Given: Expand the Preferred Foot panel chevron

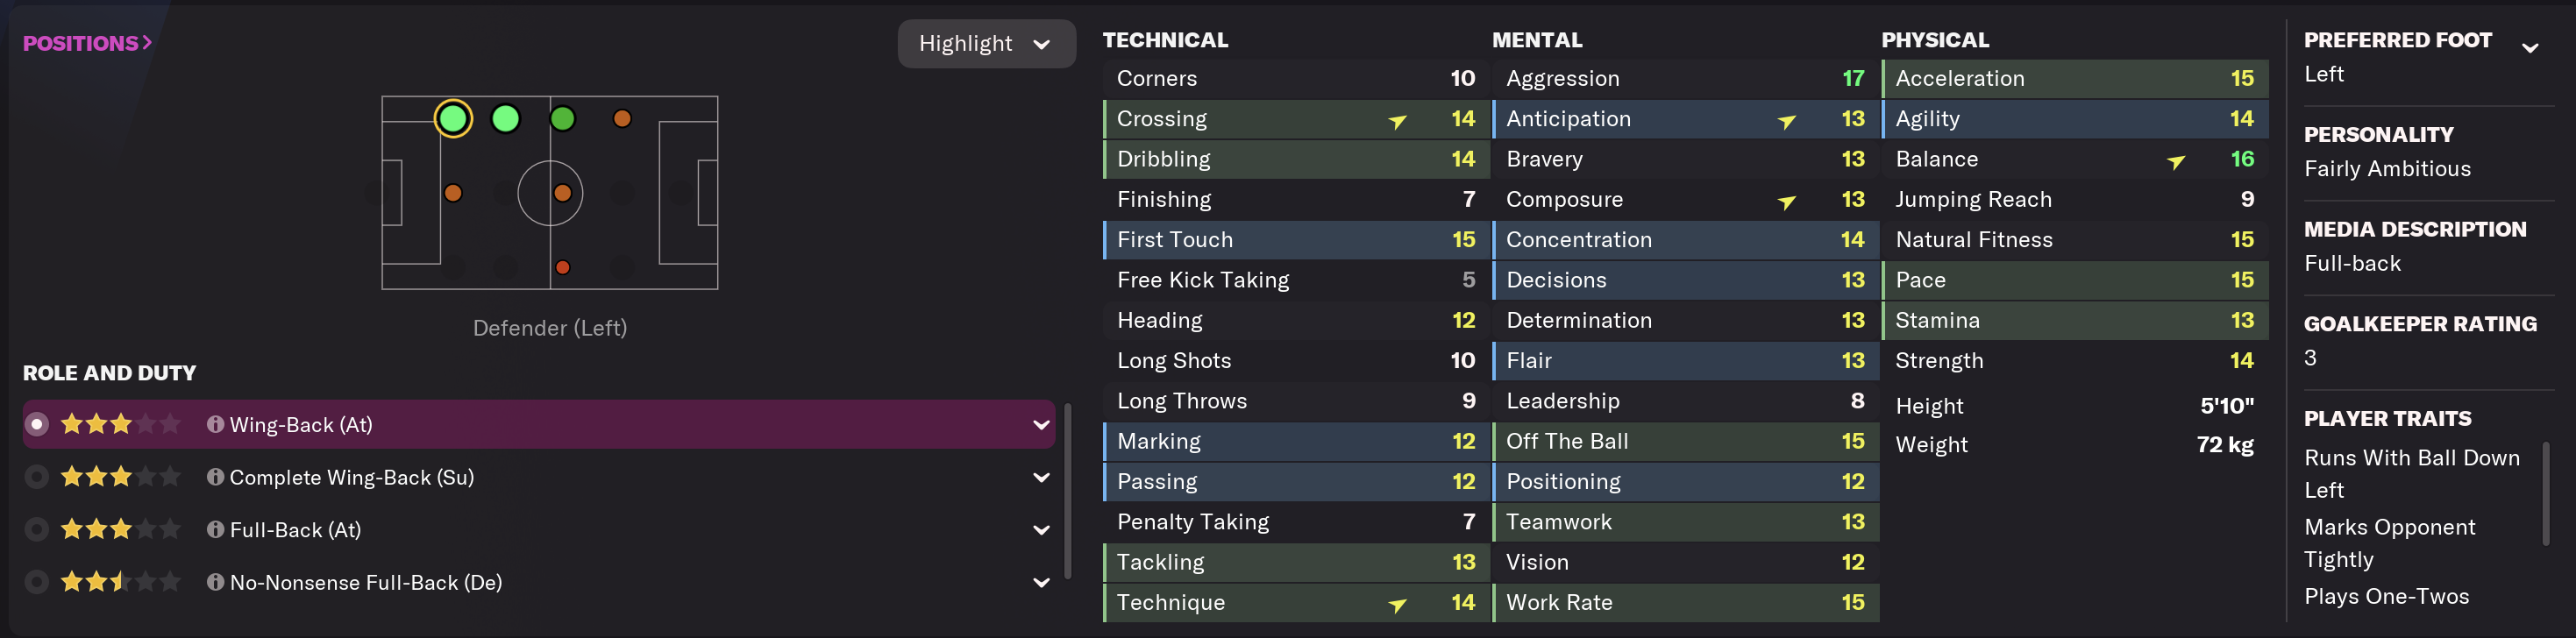Looking at the screenshot, I should (2529, 47).
